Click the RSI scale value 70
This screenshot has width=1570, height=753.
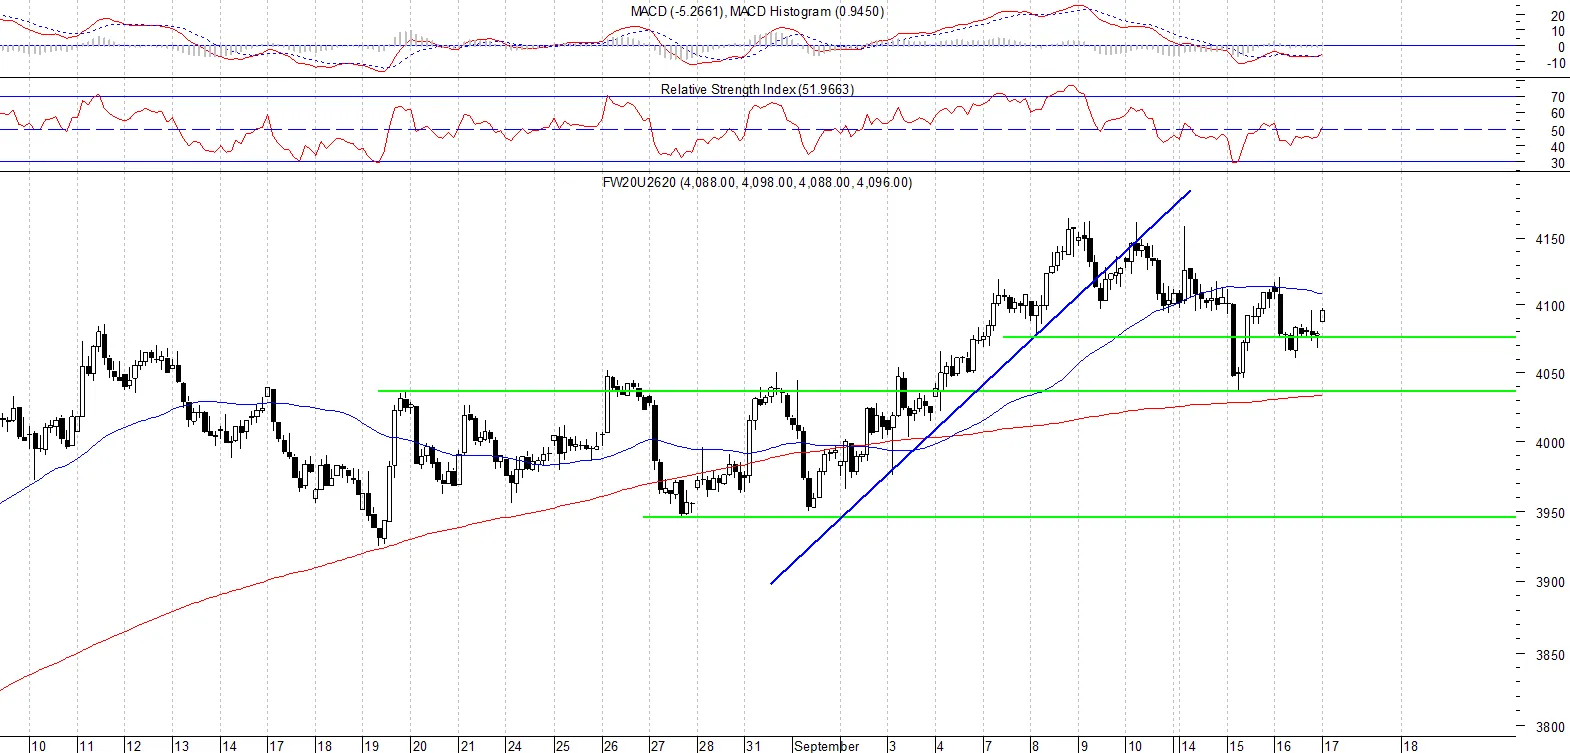tap(1558, 97)
